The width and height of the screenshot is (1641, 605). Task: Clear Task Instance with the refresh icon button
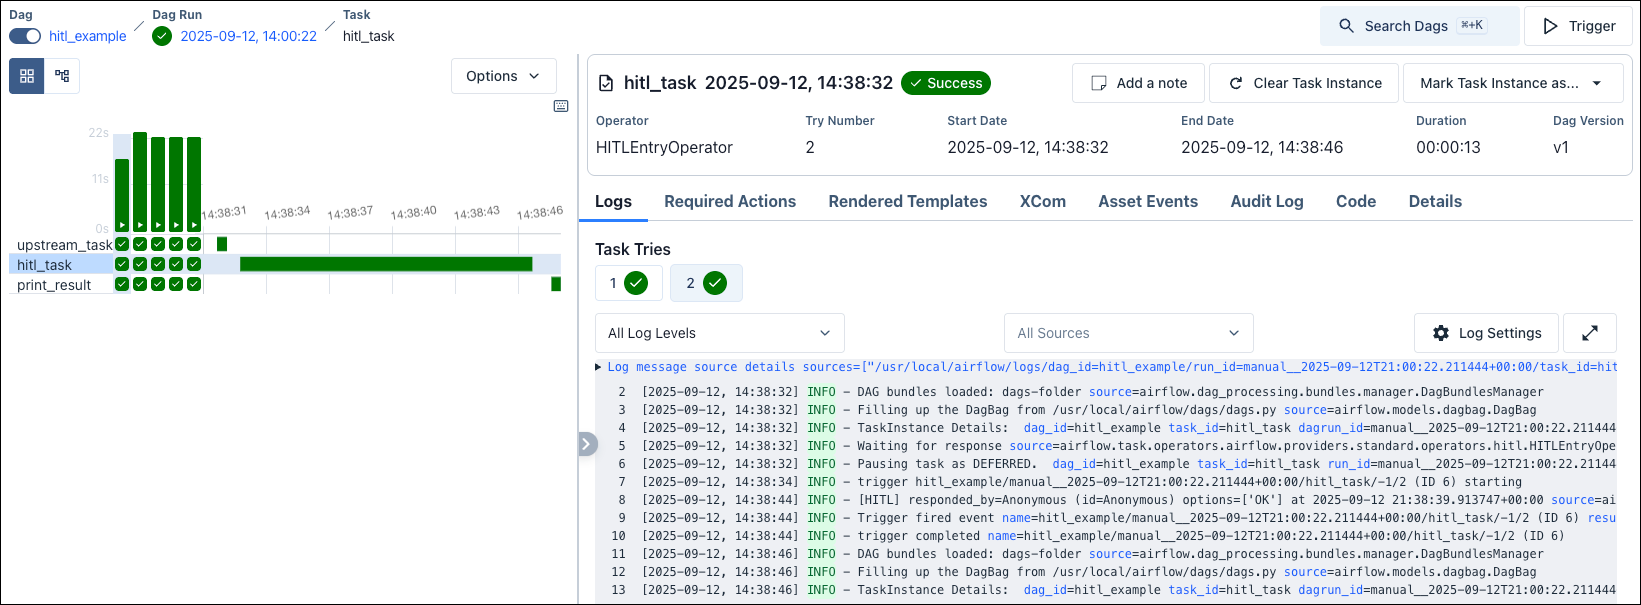pos(1305,83)
